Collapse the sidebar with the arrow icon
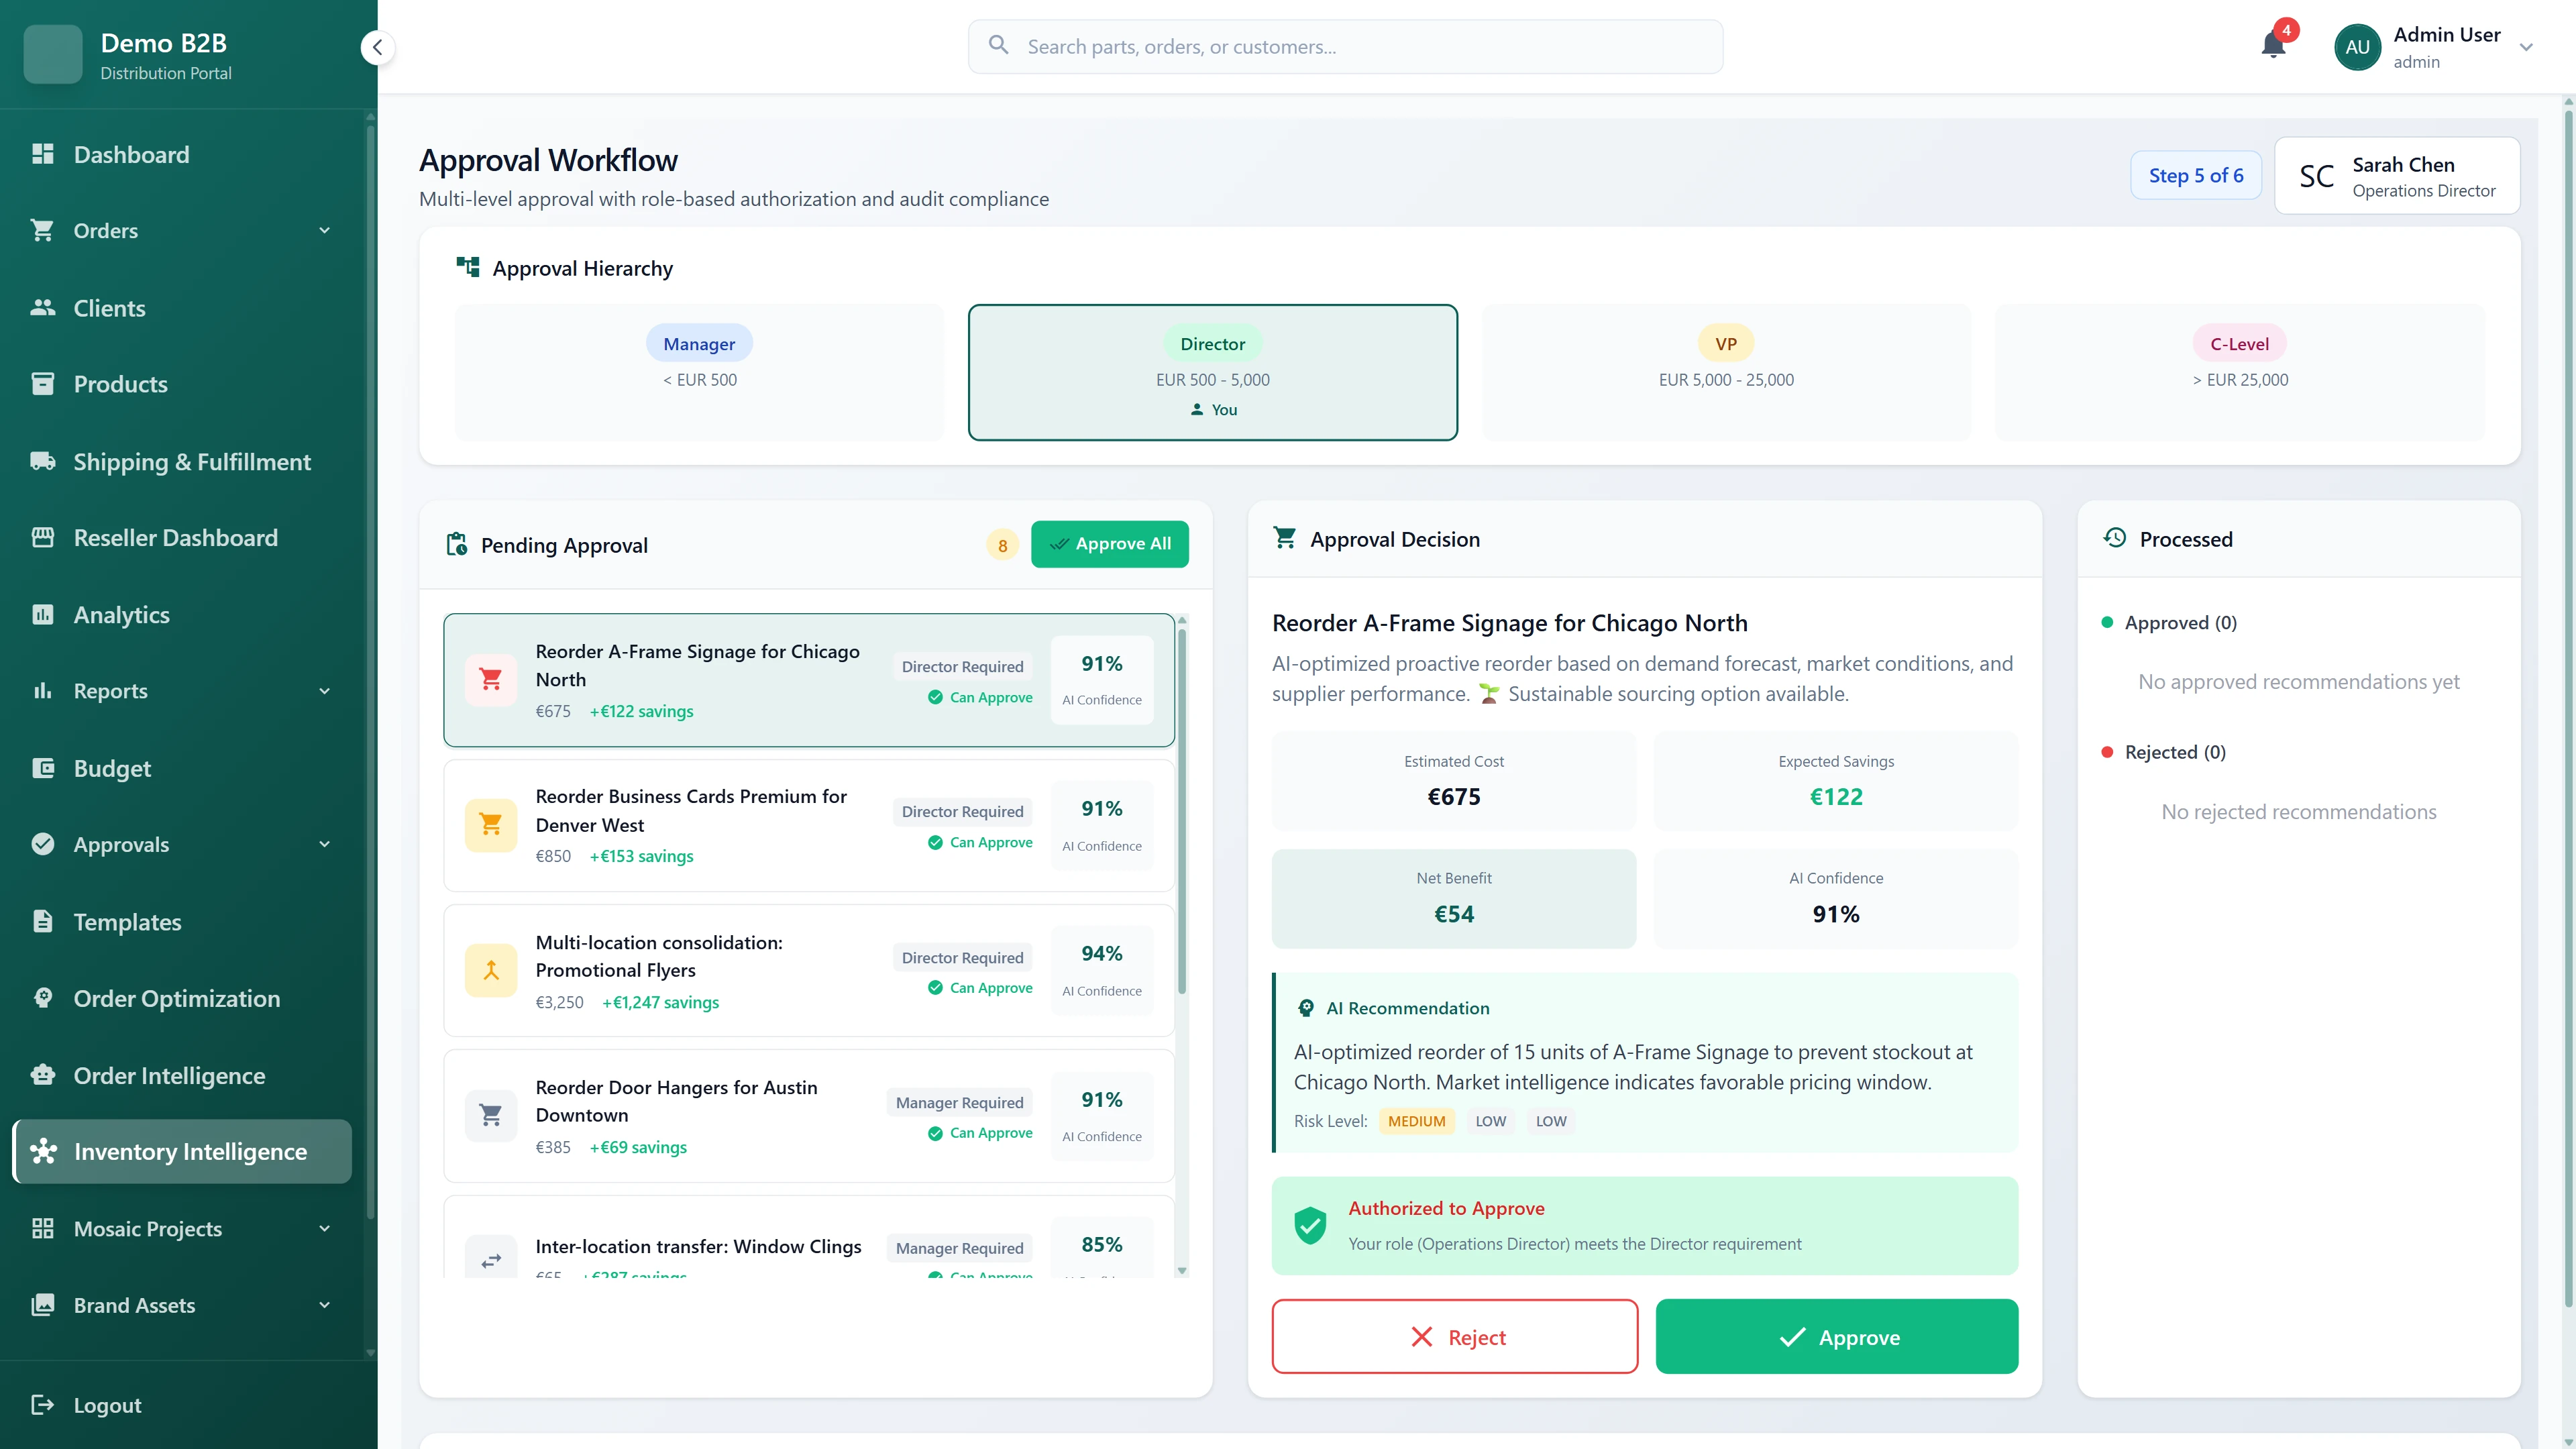This screenshot has width=2576, height=1449. (x=377, y=46)
